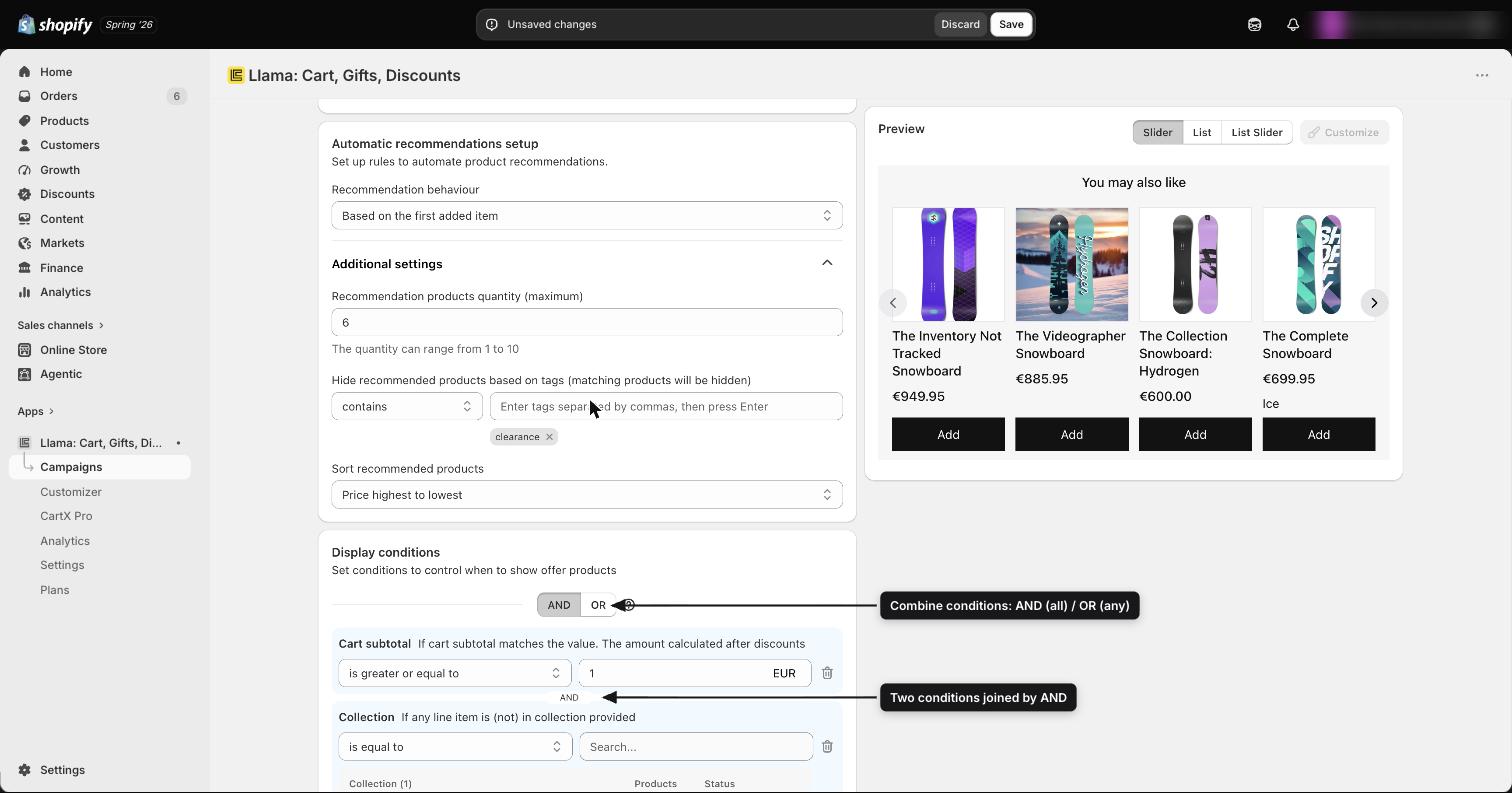1512x793 pixels.
Task: Open the notifications bell
Action: click(1293, 24)
